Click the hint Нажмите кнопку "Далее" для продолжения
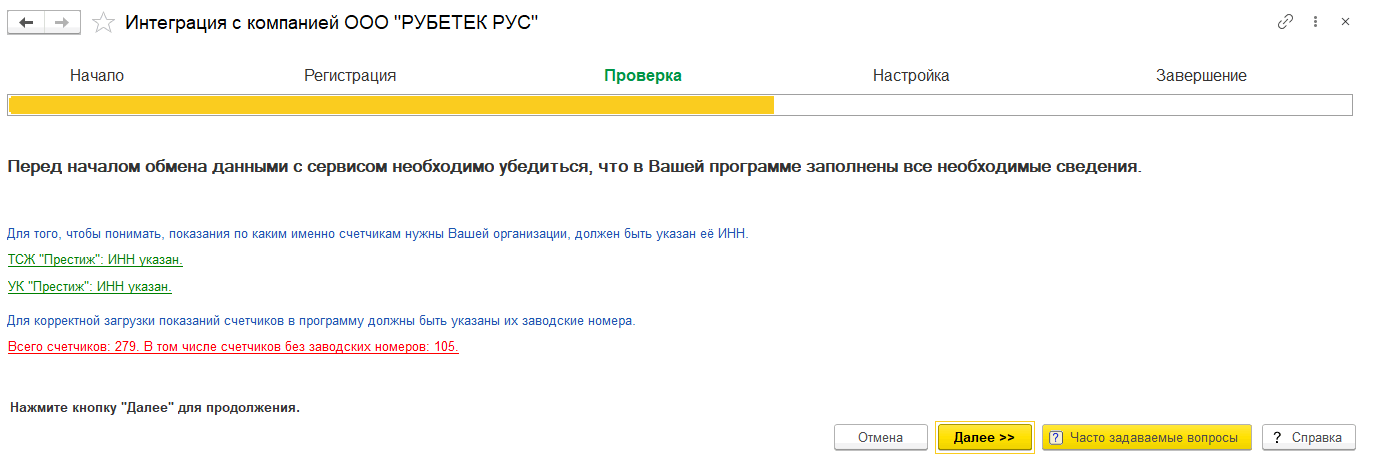 155,409
